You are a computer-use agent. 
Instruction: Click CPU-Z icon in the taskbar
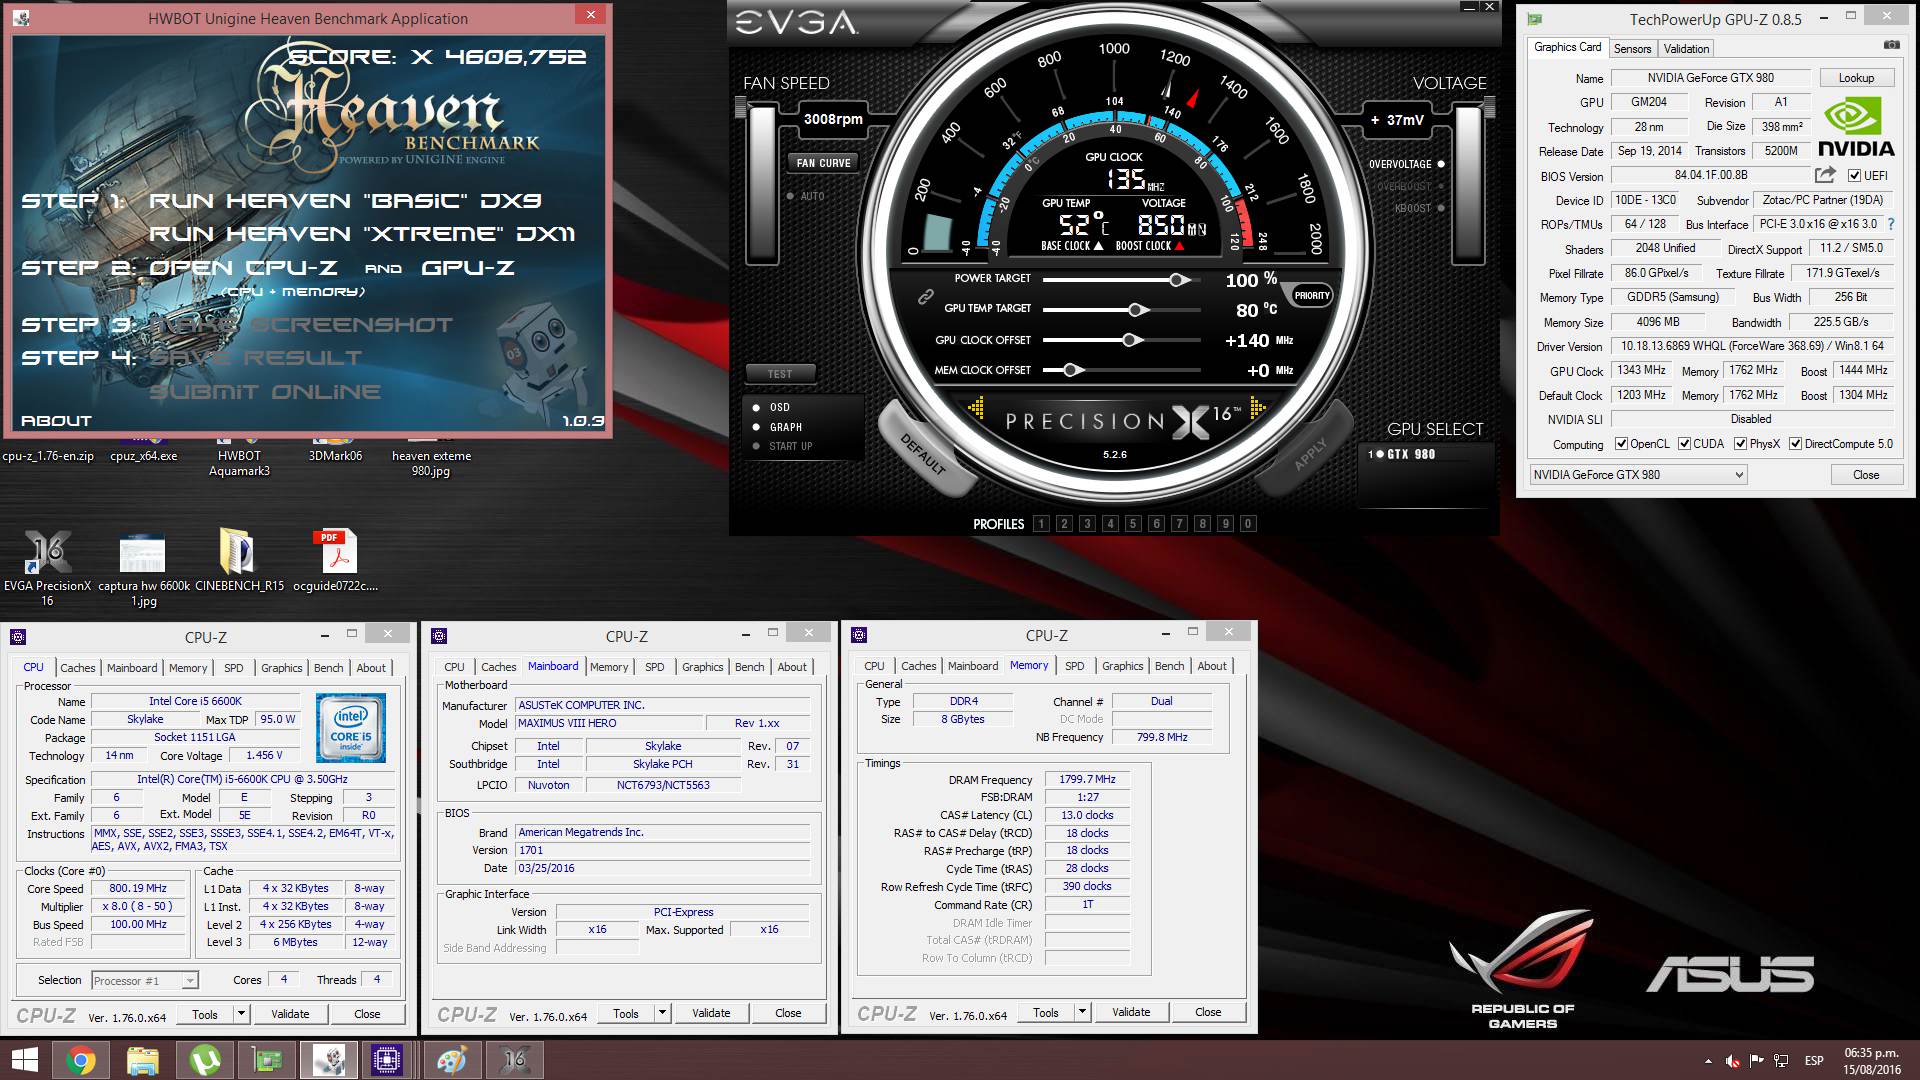coord(387,1060)
